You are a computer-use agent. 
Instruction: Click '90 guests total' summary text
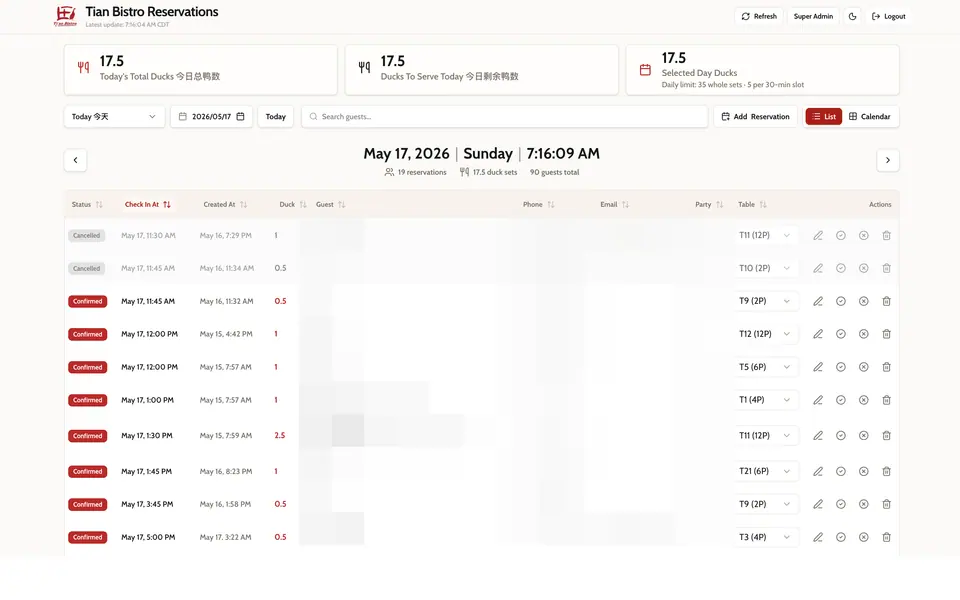(554, 173)
